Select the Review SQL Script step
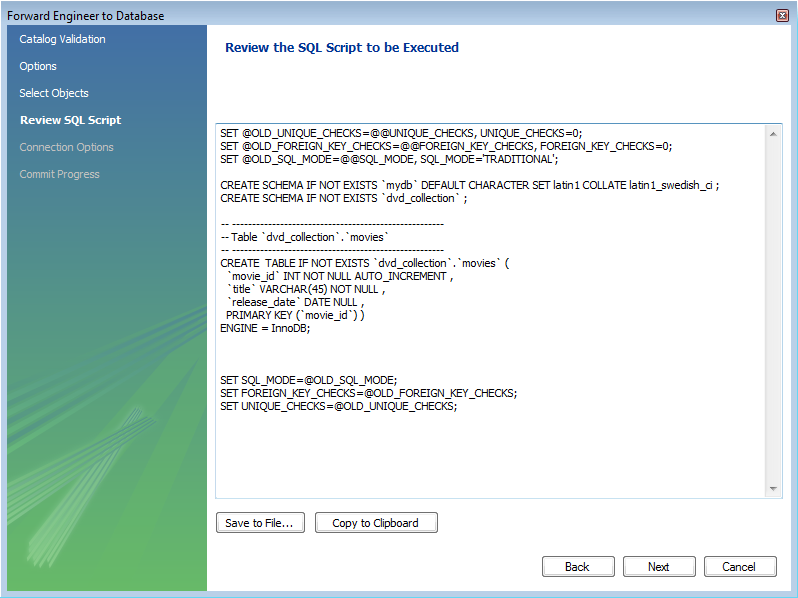This screenshot has height=598, width=798. pos(70,120)
